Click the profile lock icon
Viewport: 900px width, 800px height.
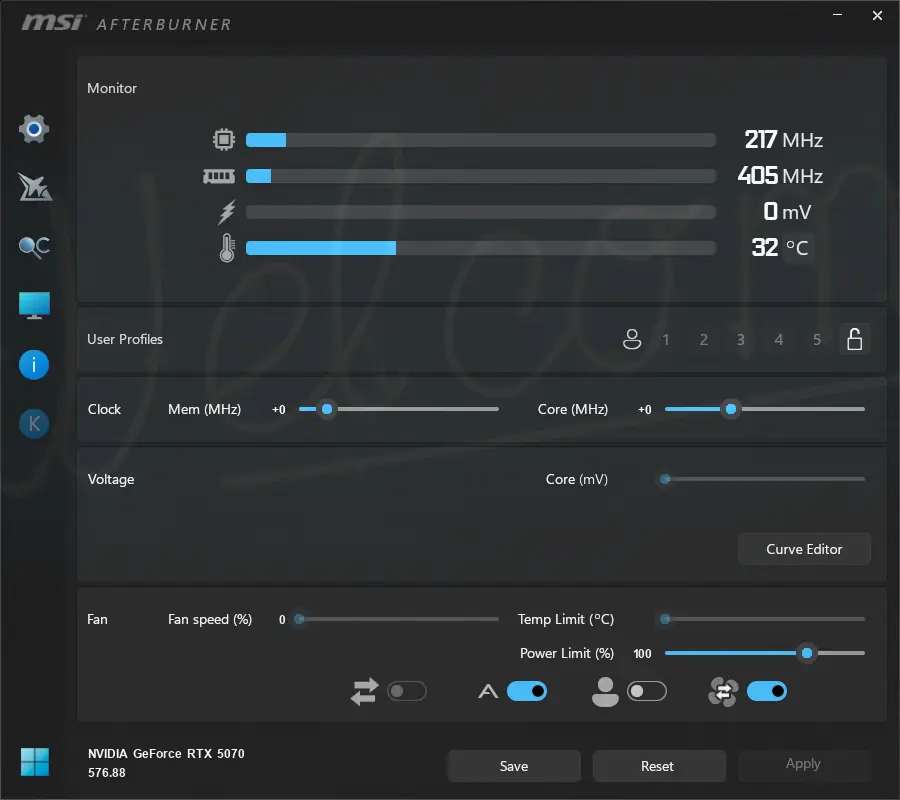click(x=855, y=339)
